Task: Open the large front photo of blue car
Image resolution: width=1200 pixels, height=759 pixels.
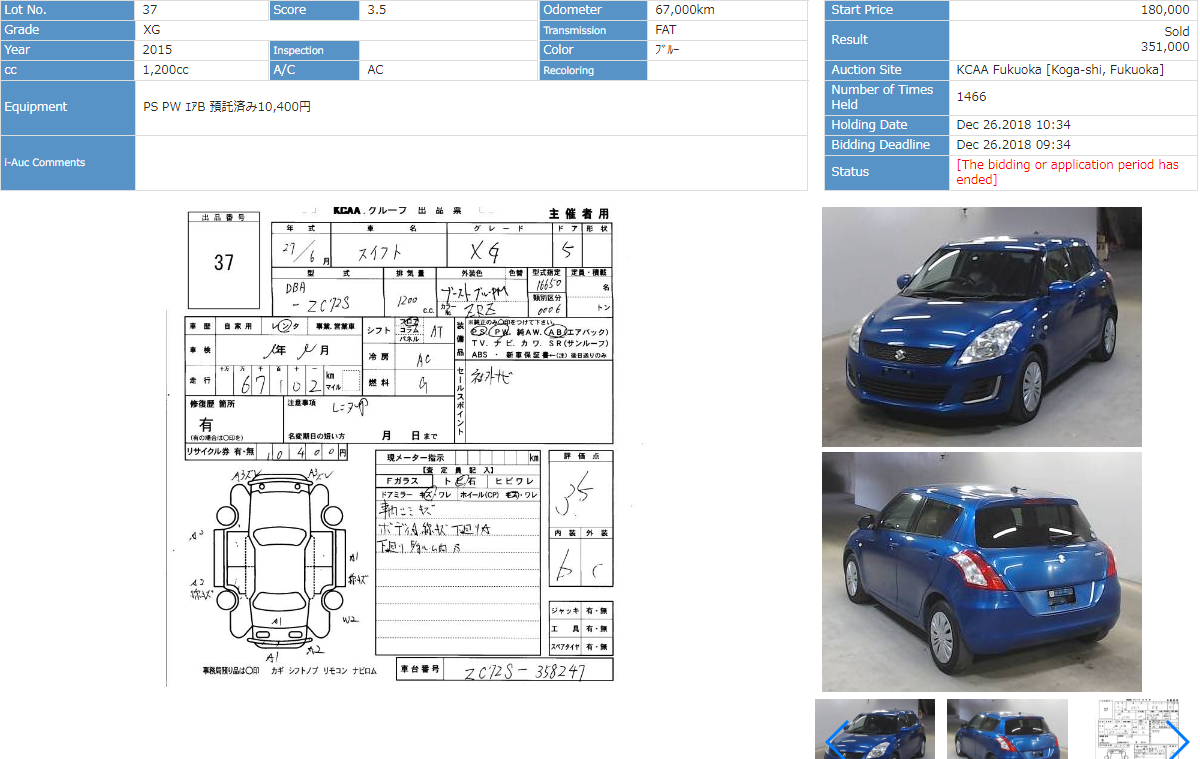Action: pos(981,326)
